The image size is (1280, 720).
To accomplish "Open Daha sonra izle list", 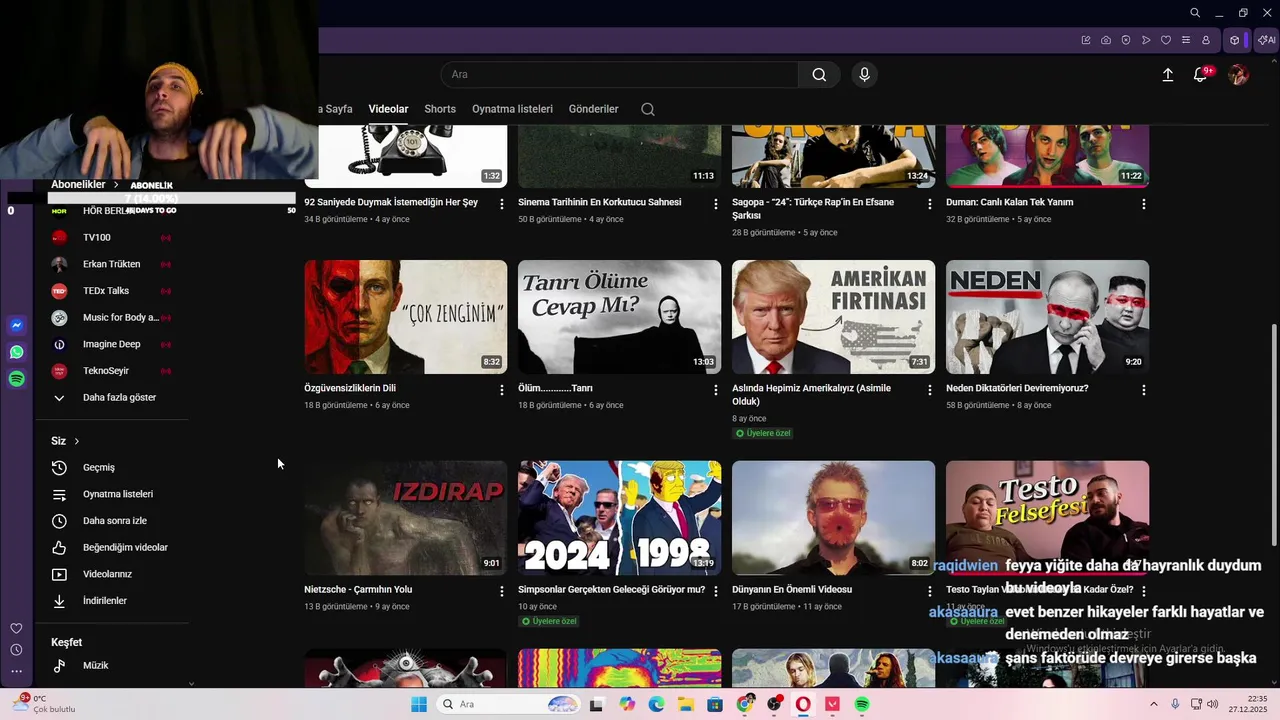I will pos(117,521).
